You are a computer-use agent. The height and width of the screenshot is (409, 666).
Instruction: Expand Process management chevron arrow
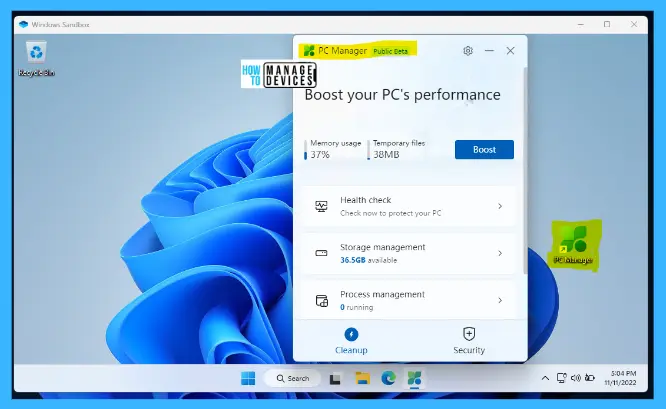pos(500,300)
